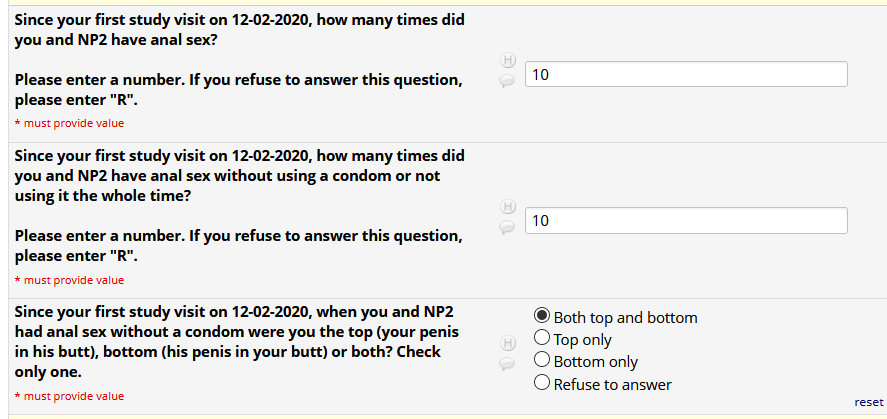Screen dimensions: 887x419
Task: Click the "Both top and bottom" label text
Action: (625, 318)
